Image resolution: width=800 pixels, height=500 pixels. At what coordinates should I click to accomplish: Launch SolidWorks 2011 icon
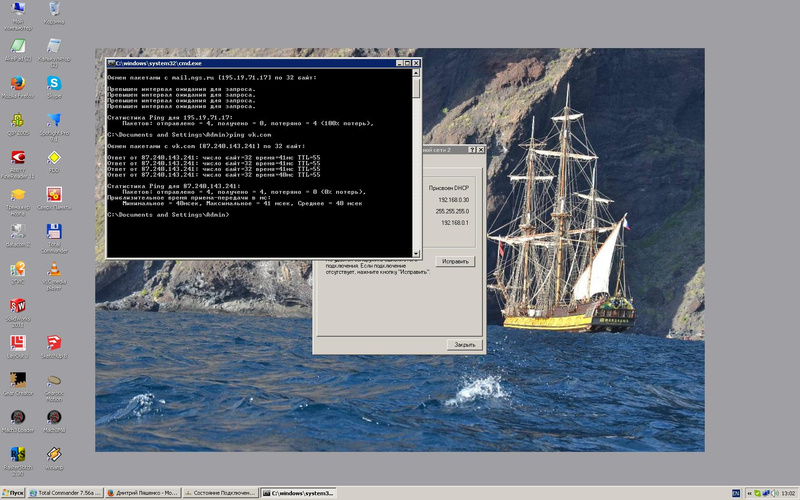(x=17, y=307)
